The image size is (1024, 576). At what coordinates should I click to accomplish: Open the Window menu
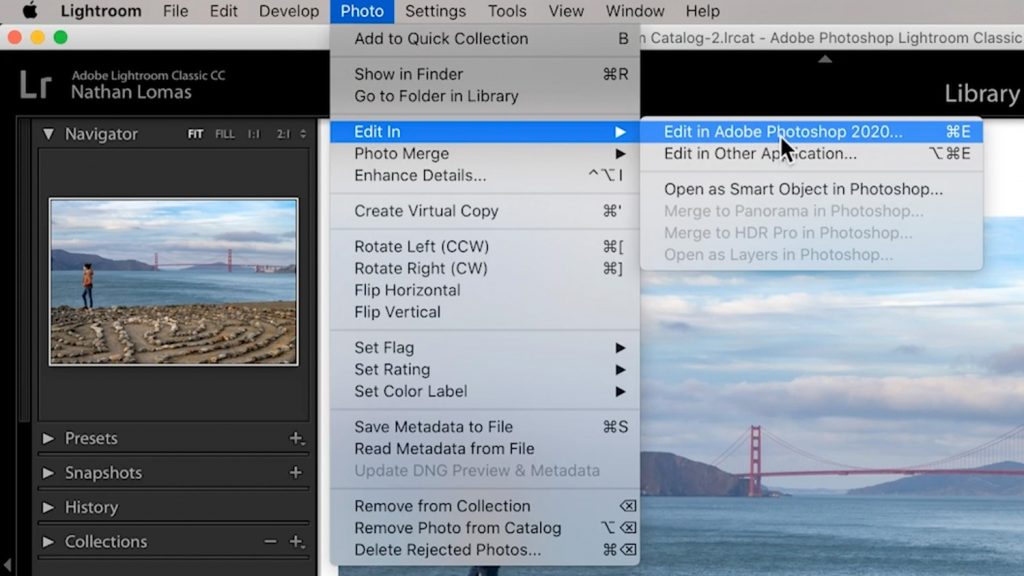pyautogui.click(x=635, y=11)
